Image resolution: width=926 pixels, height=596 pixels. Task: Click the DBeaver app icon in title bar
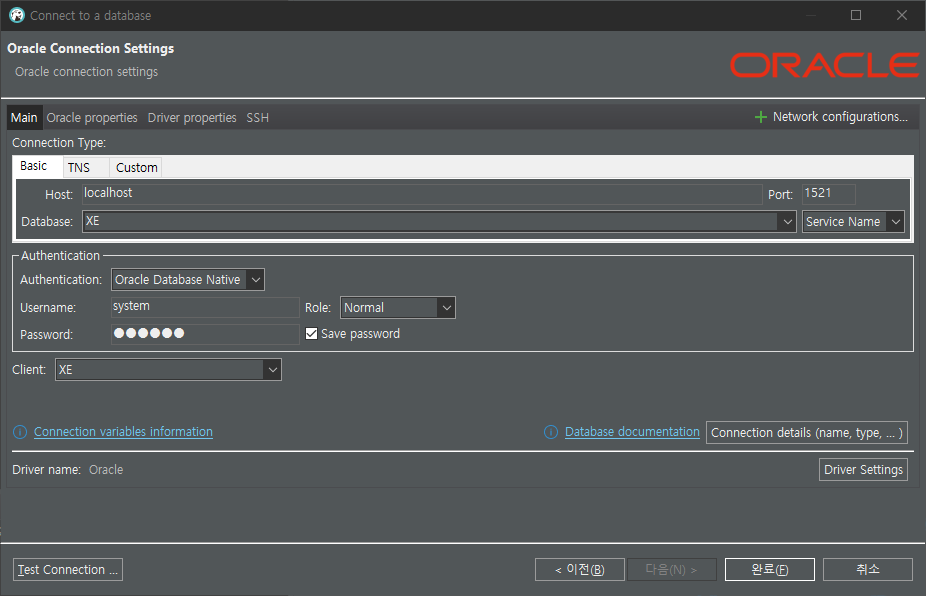pyautogui.click(x=17, y=15)
